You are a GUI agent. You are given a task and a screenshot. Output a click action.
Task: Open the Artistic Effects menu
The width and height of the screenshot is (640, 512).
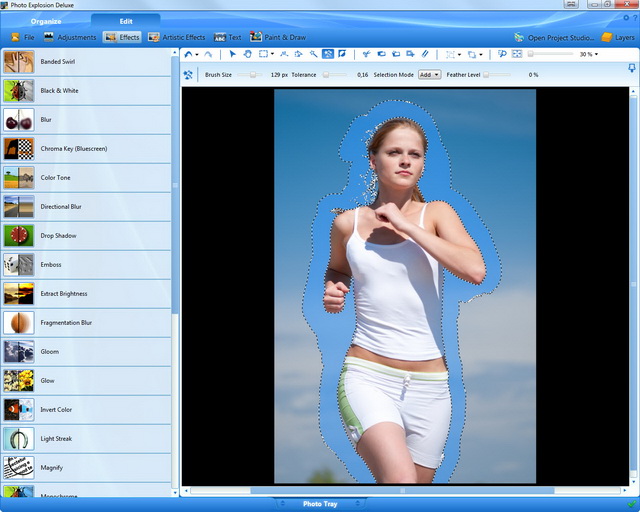coord(176,37)
